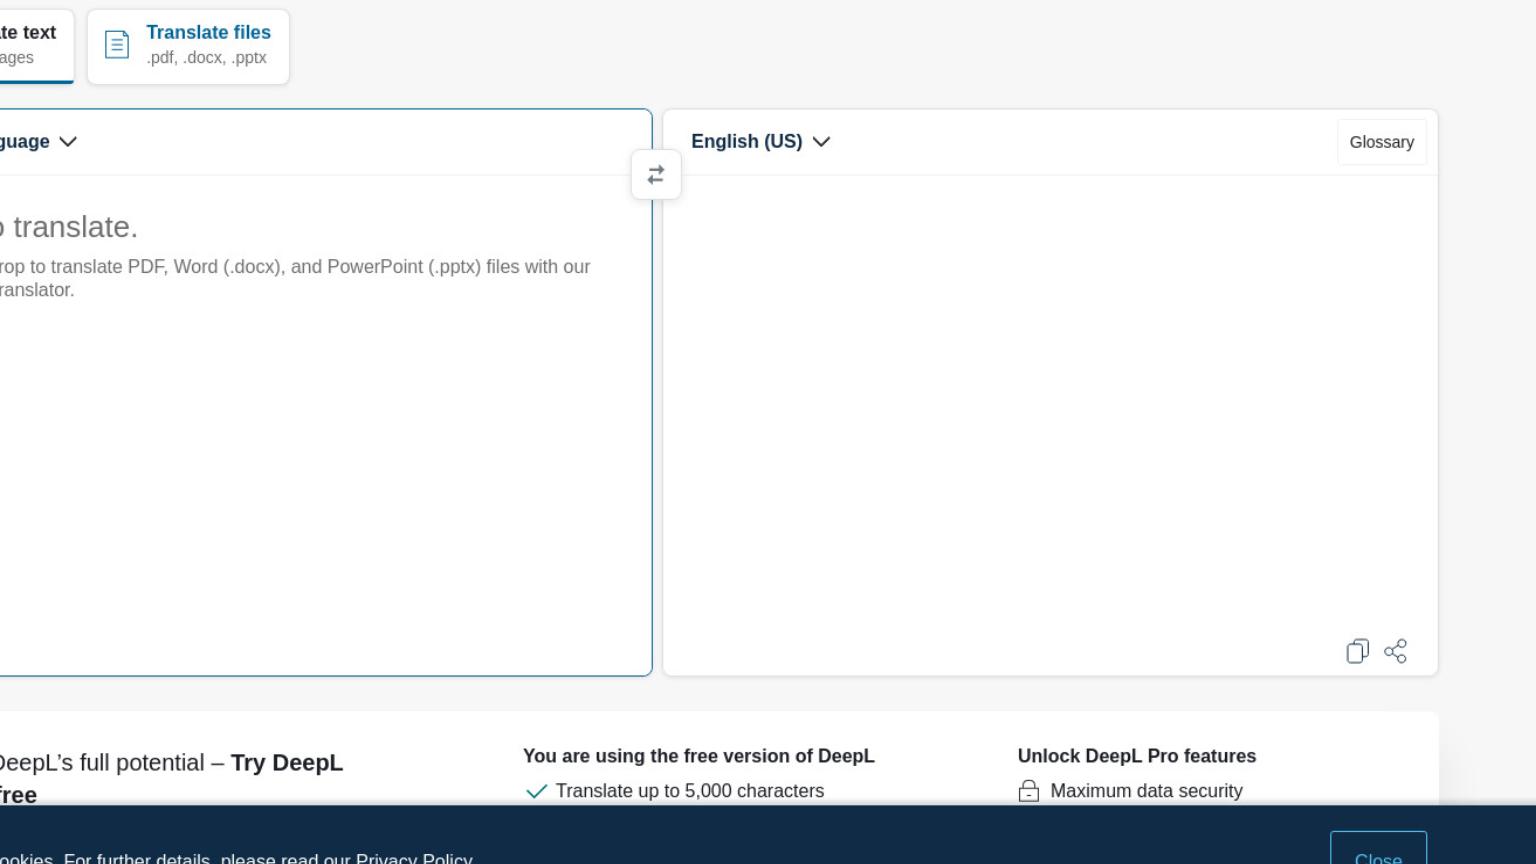Swap source and target languages
1536x864 pixels.
coord(656,175)
